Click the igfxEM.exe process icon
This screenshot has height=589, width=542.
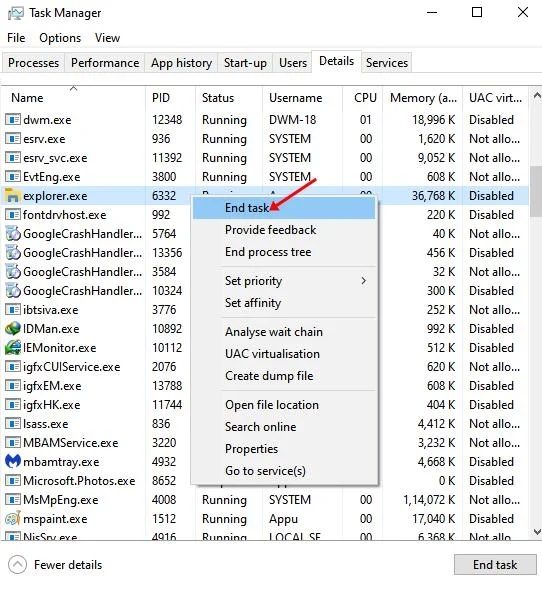pos(13,386)
